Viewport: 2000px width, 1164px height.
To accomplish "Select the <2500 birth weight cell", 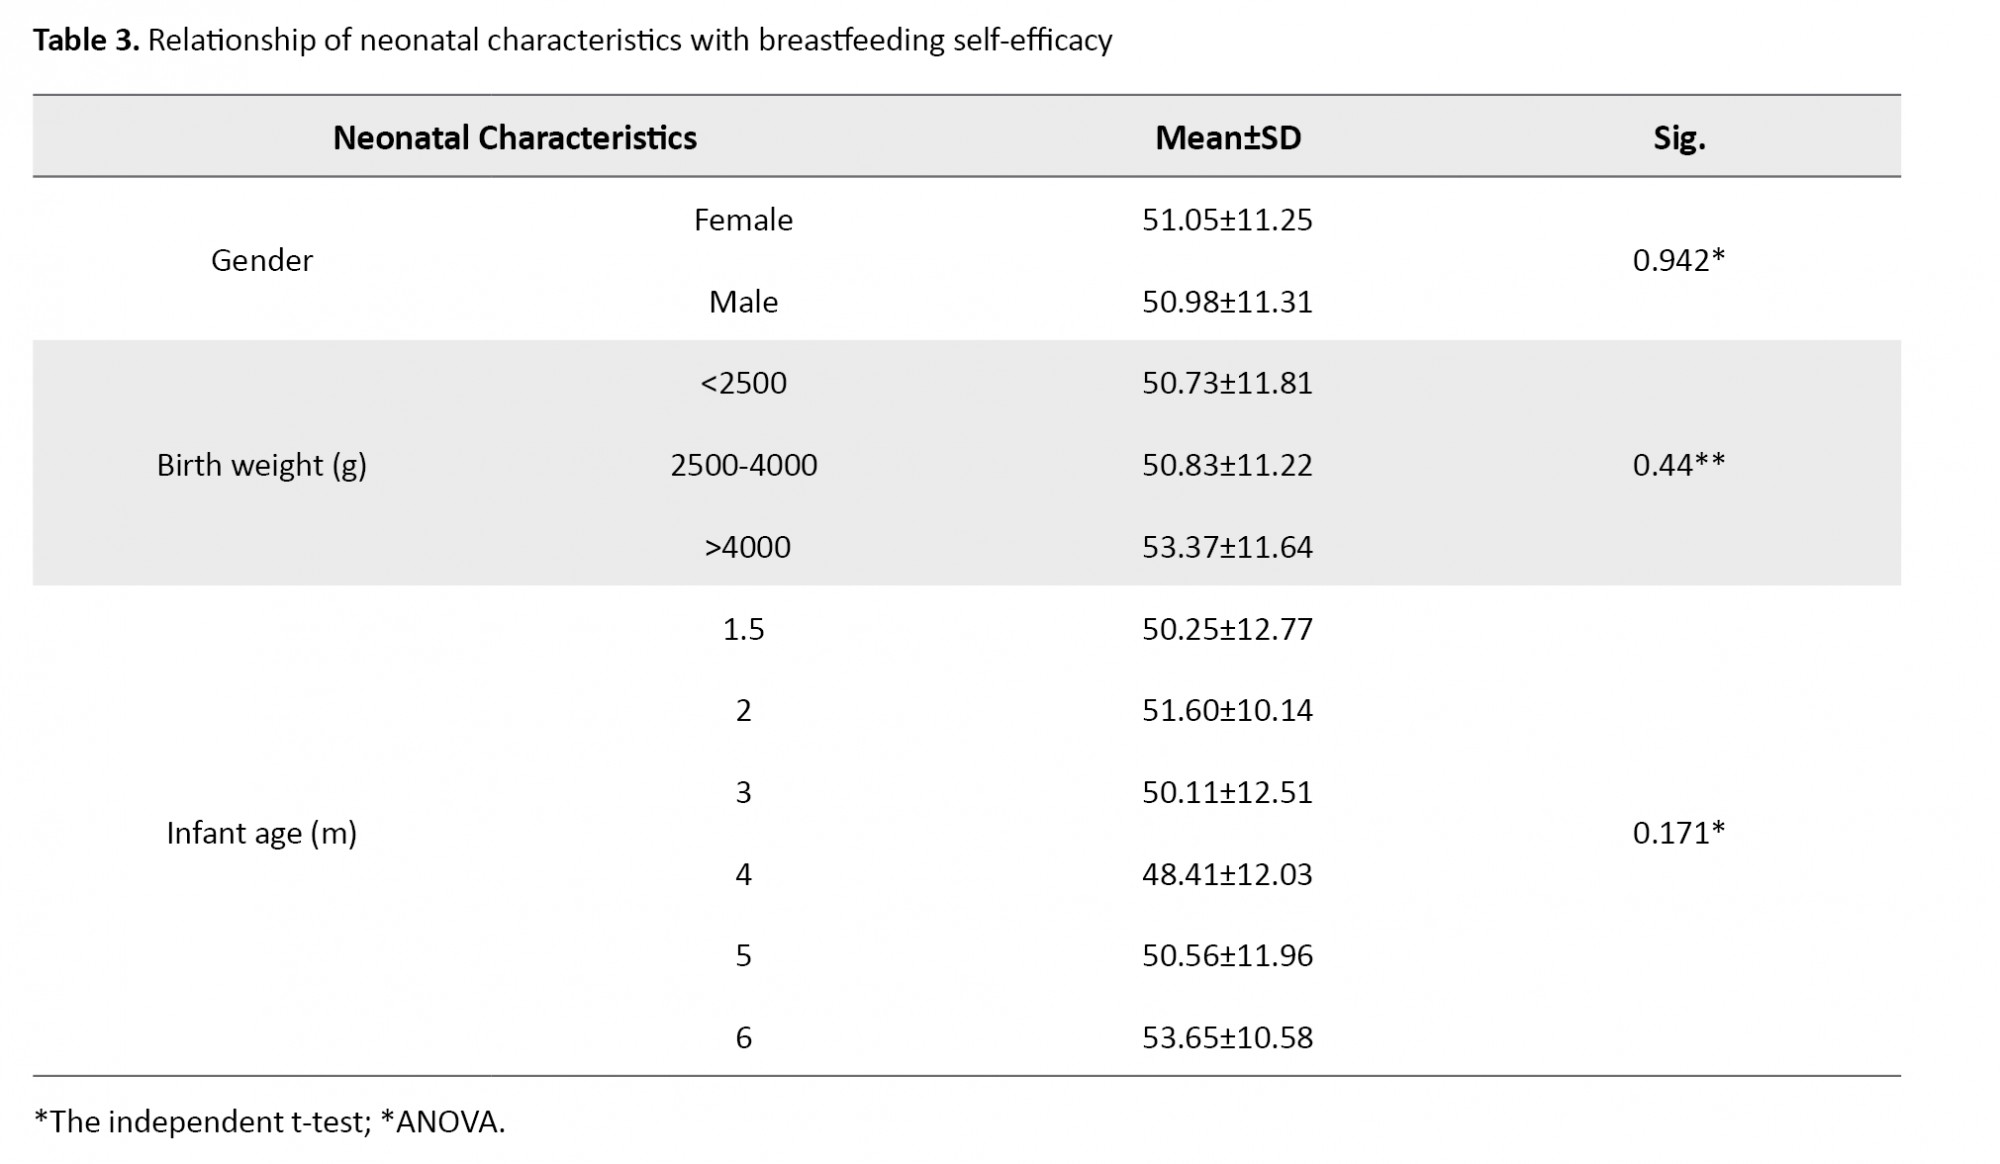I will click(x=743, y=383).
